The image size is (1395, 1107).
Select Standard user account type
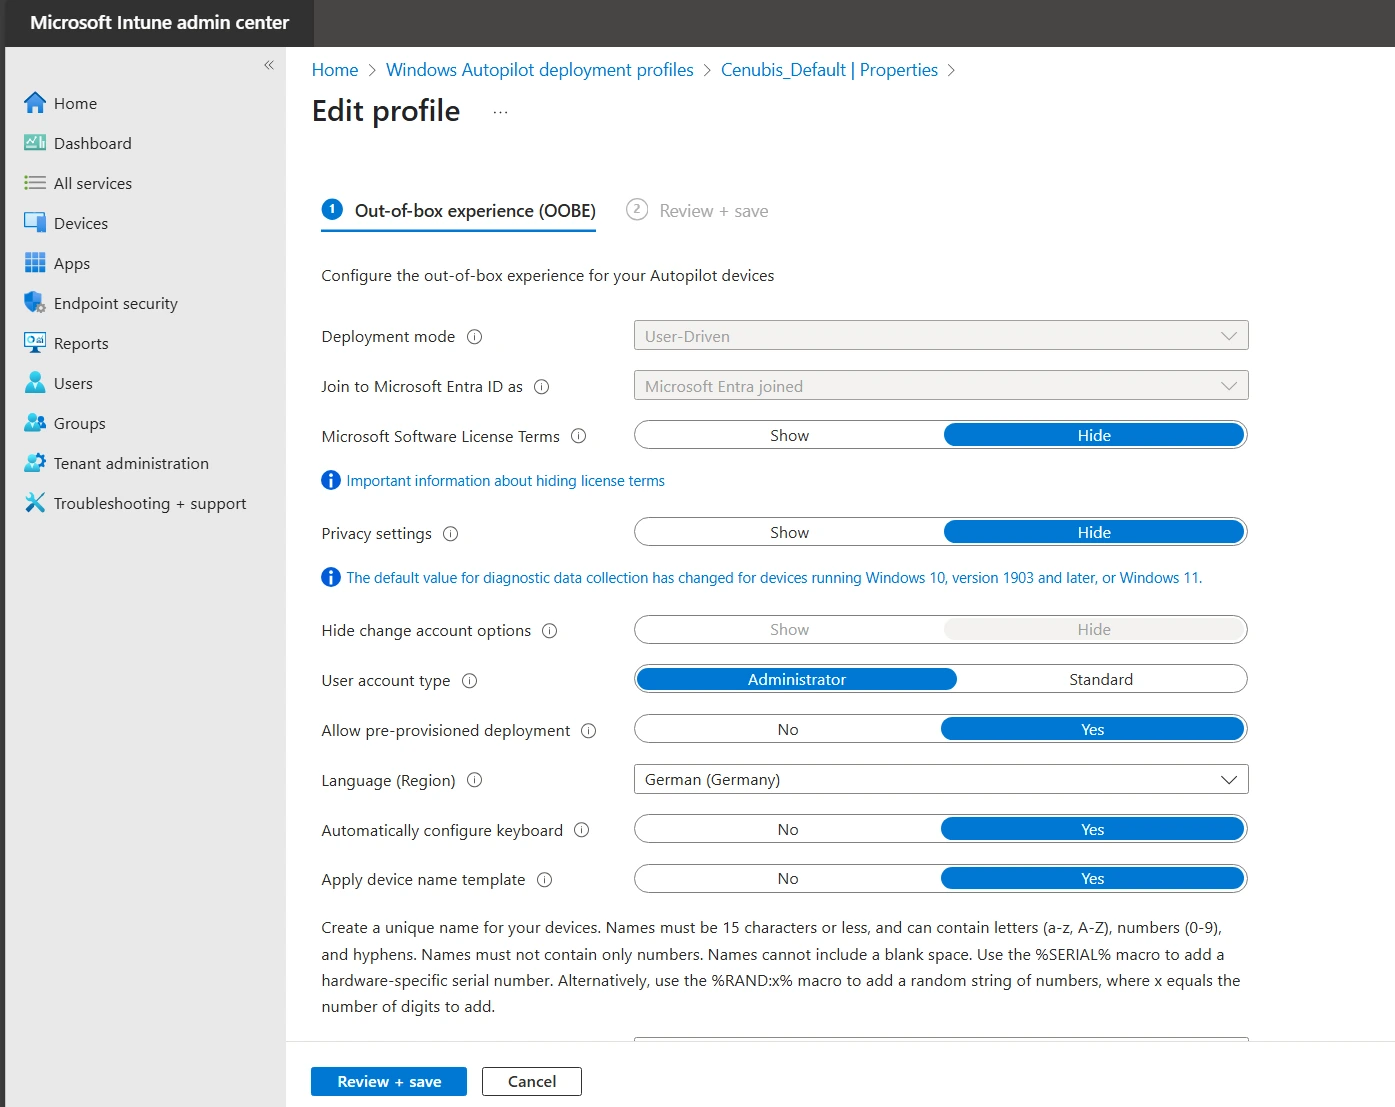pos(1101,679)
